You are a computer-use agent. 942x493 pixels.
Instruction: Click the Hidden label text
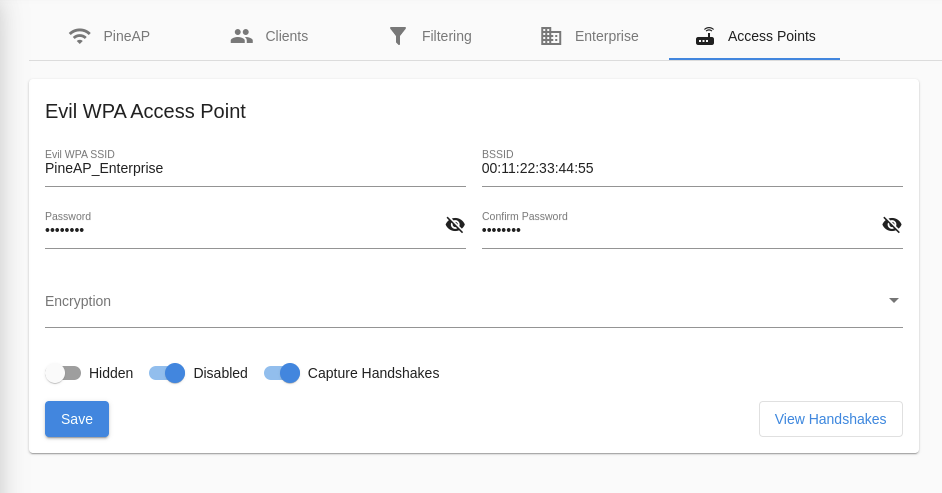click(111, 373)
